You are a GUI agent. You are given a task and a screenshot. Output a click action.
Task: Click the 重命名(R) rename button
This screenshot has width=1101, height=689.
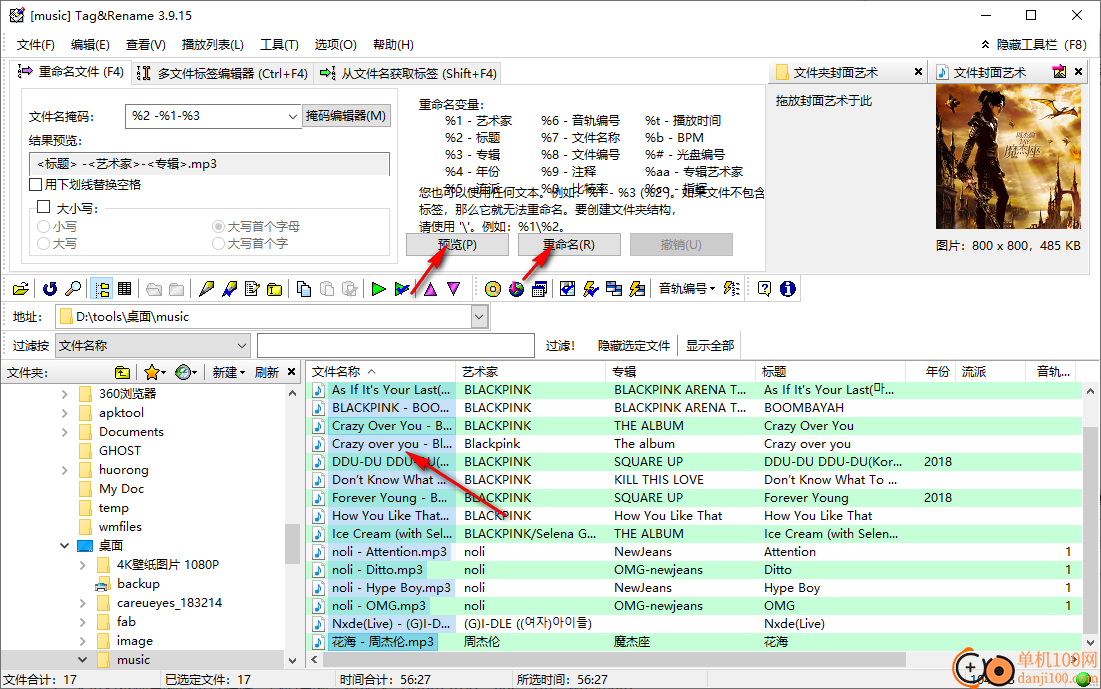[569, 244]
